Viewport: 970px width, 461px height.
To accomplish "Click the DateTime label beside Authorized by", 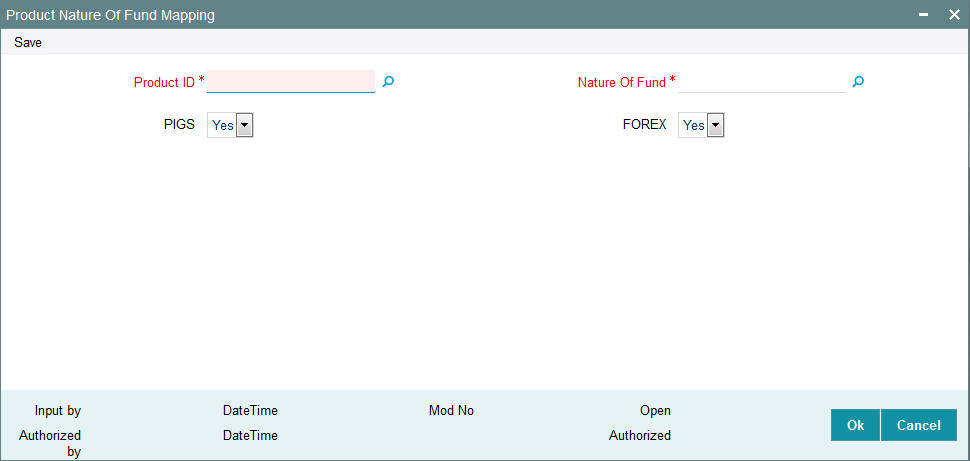I will pos(251,435).
